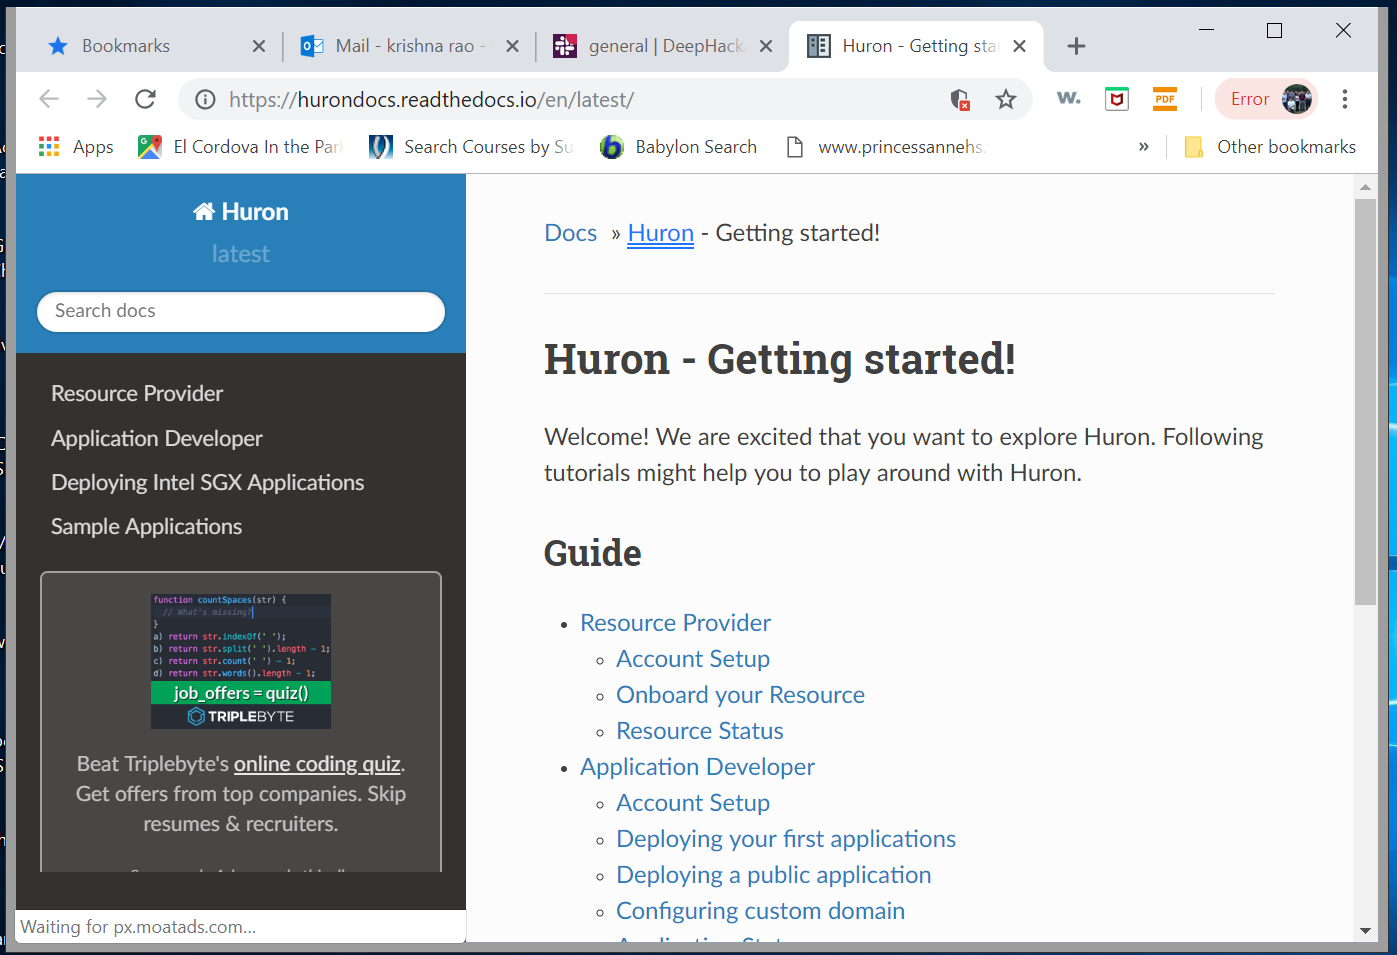Open a new tab with plus button
The image size is (1397, 955).
(x=1076, y=46)
